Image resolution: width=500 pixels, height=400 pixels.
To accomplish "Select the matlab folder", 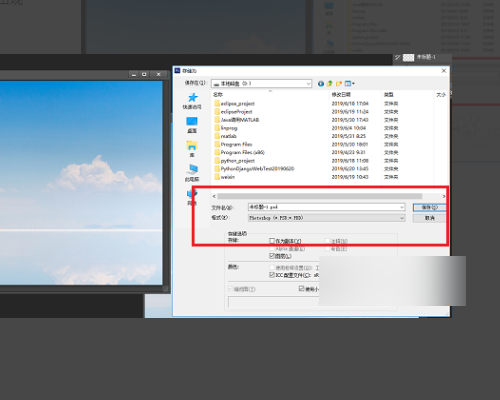I will pos(225,136).
